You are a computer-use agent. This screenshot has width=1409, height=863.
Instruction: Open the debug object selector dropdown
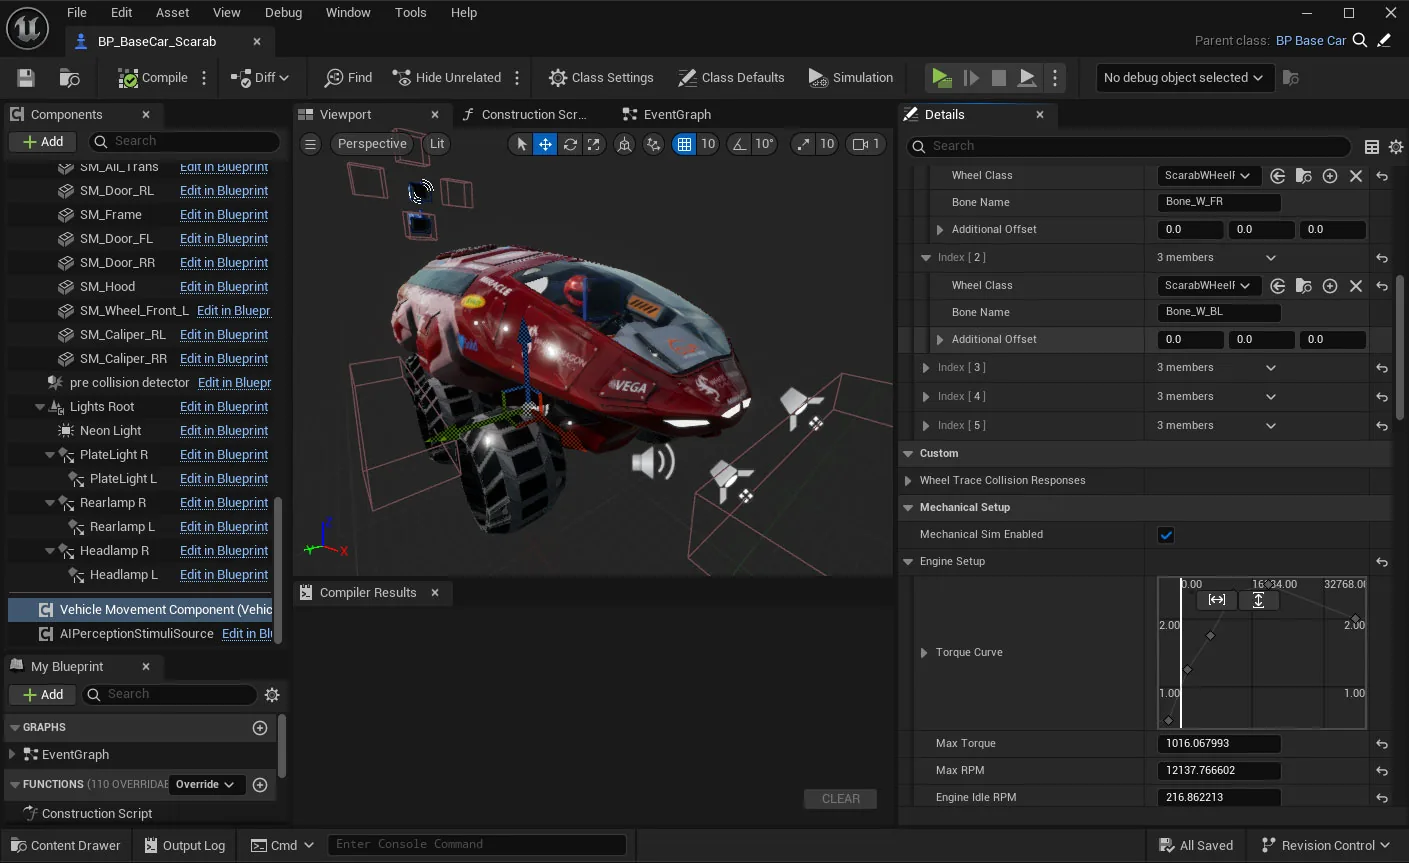tap(1184, 77)
